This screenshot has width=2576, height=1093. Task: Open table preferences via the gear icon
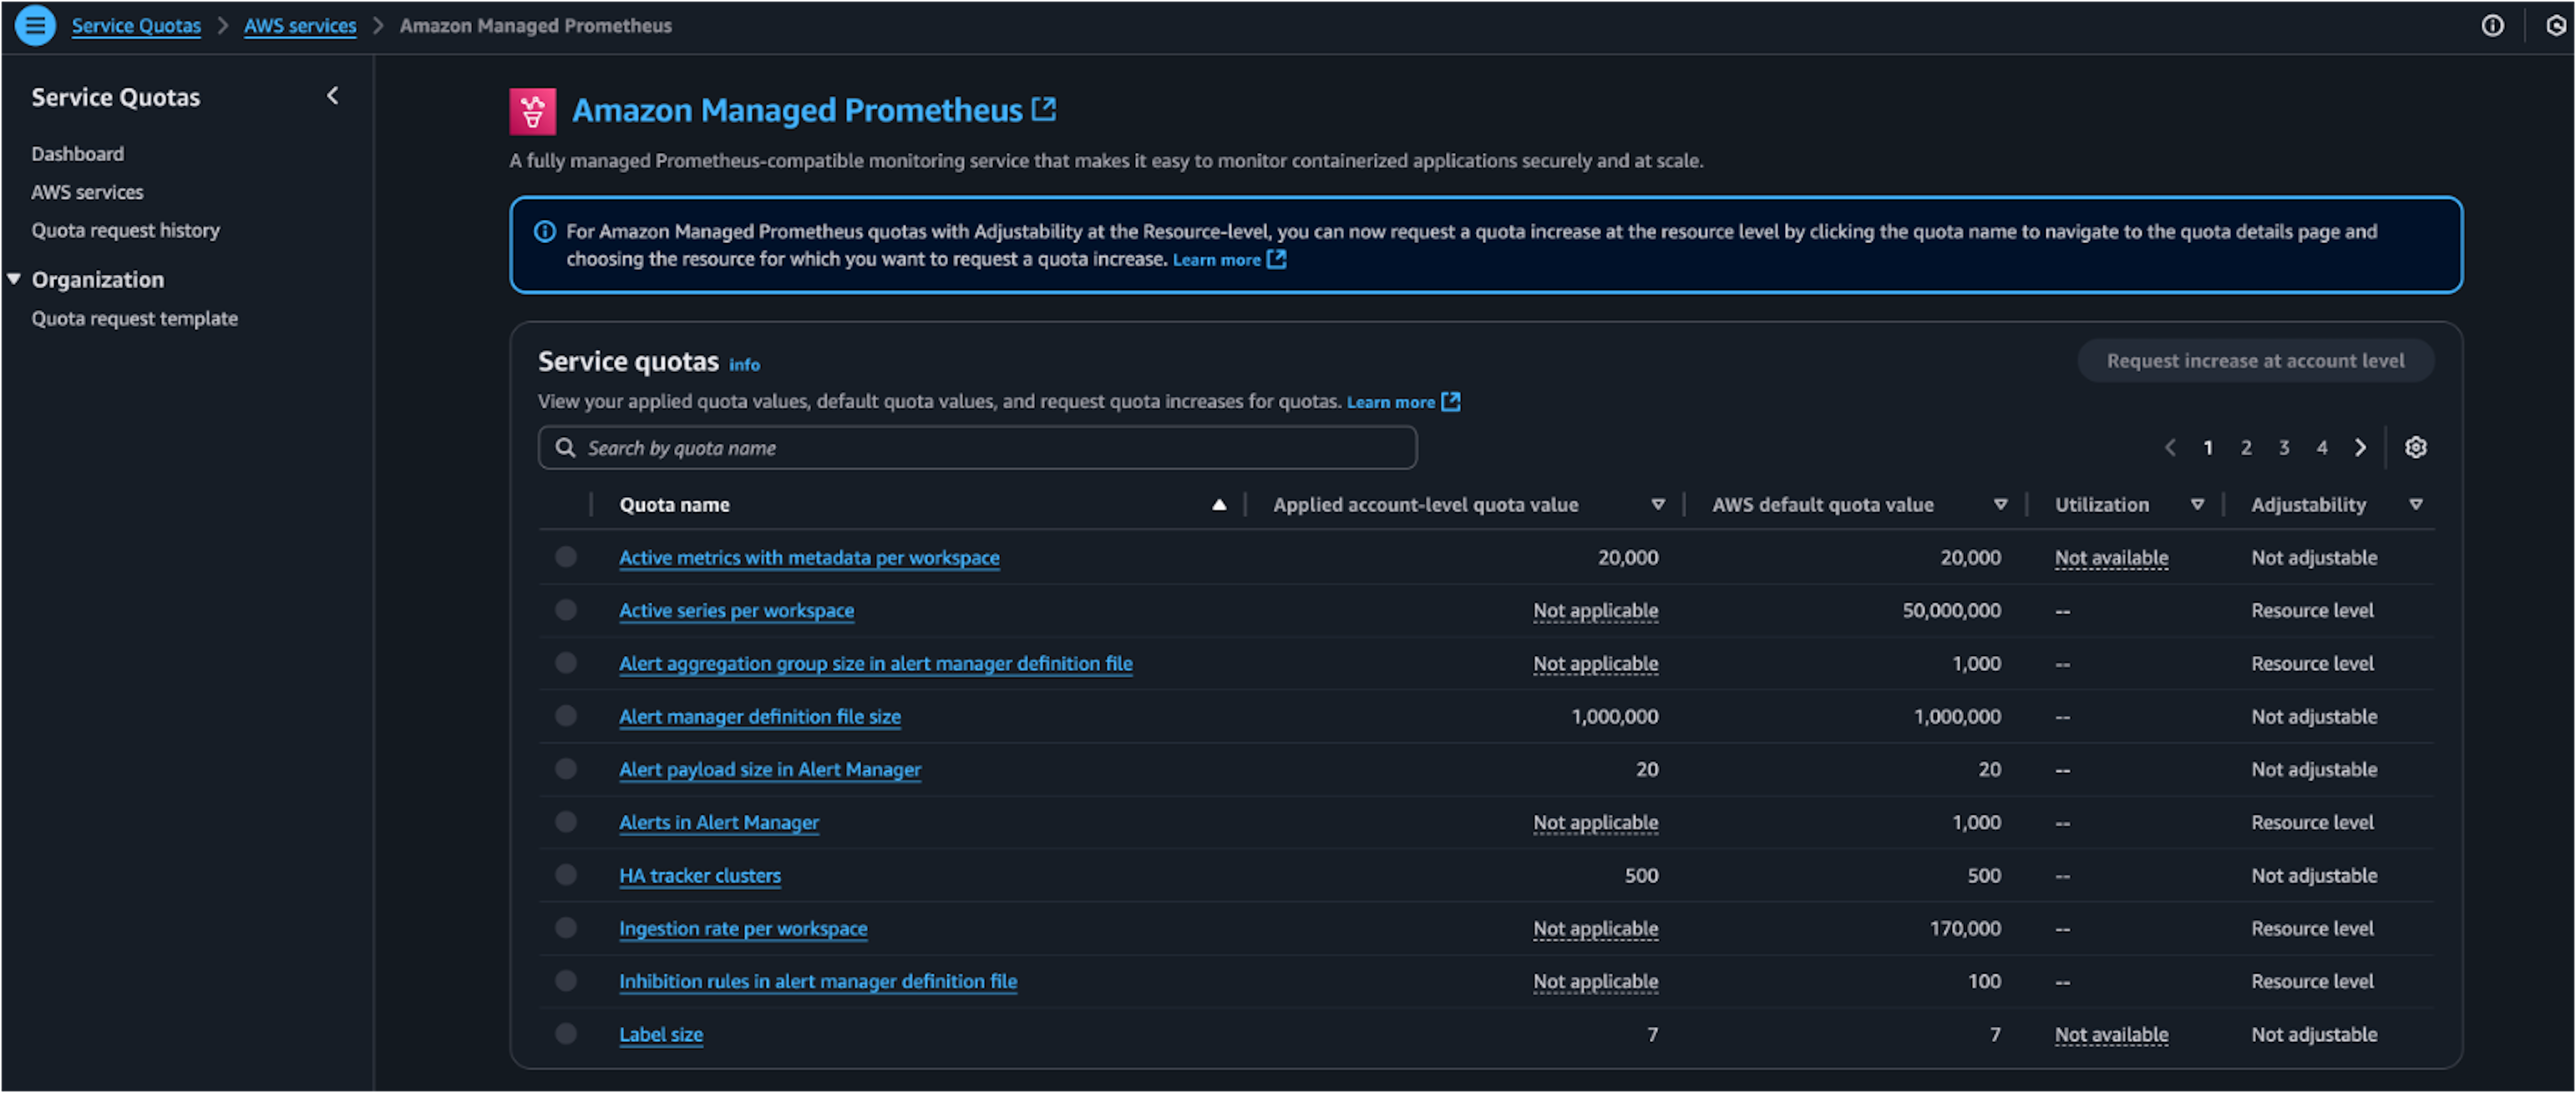[2416, 447]
